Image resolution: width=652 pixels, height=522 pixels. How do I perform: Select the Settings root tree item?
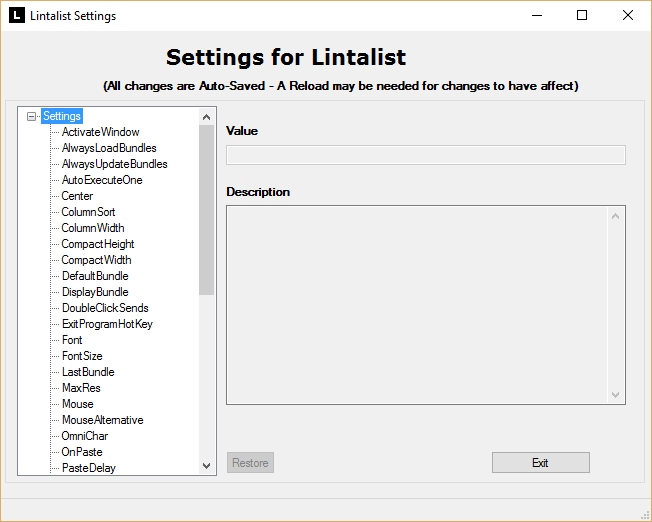[x=62, y=116]
